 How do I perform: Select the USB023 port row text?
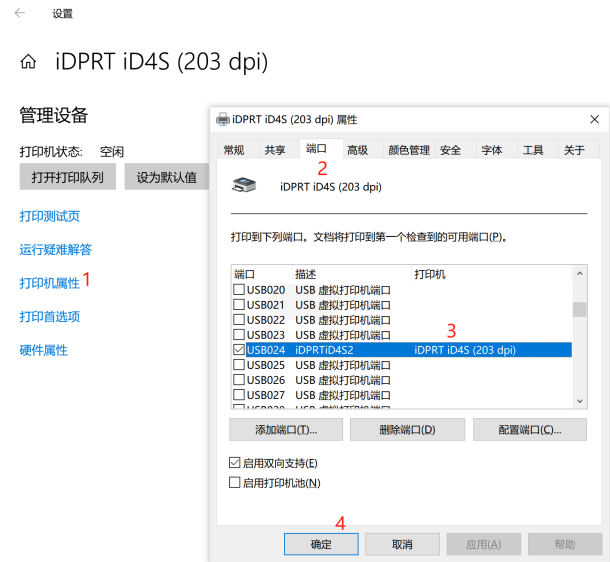266,334
